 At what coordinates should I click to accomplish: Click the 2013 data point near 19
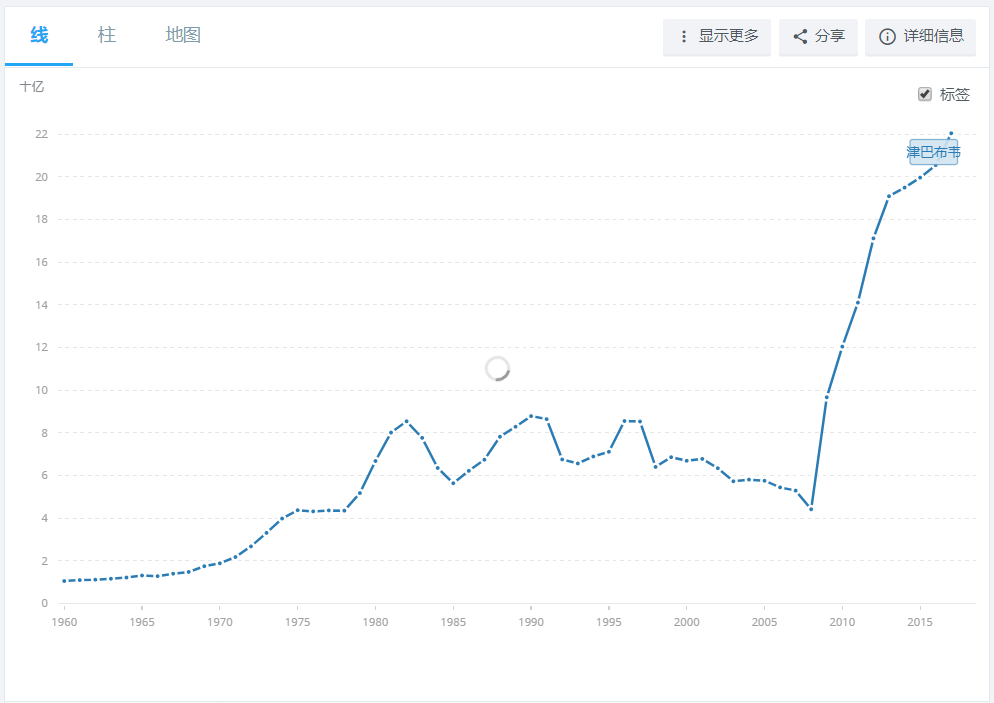point(889,196)
